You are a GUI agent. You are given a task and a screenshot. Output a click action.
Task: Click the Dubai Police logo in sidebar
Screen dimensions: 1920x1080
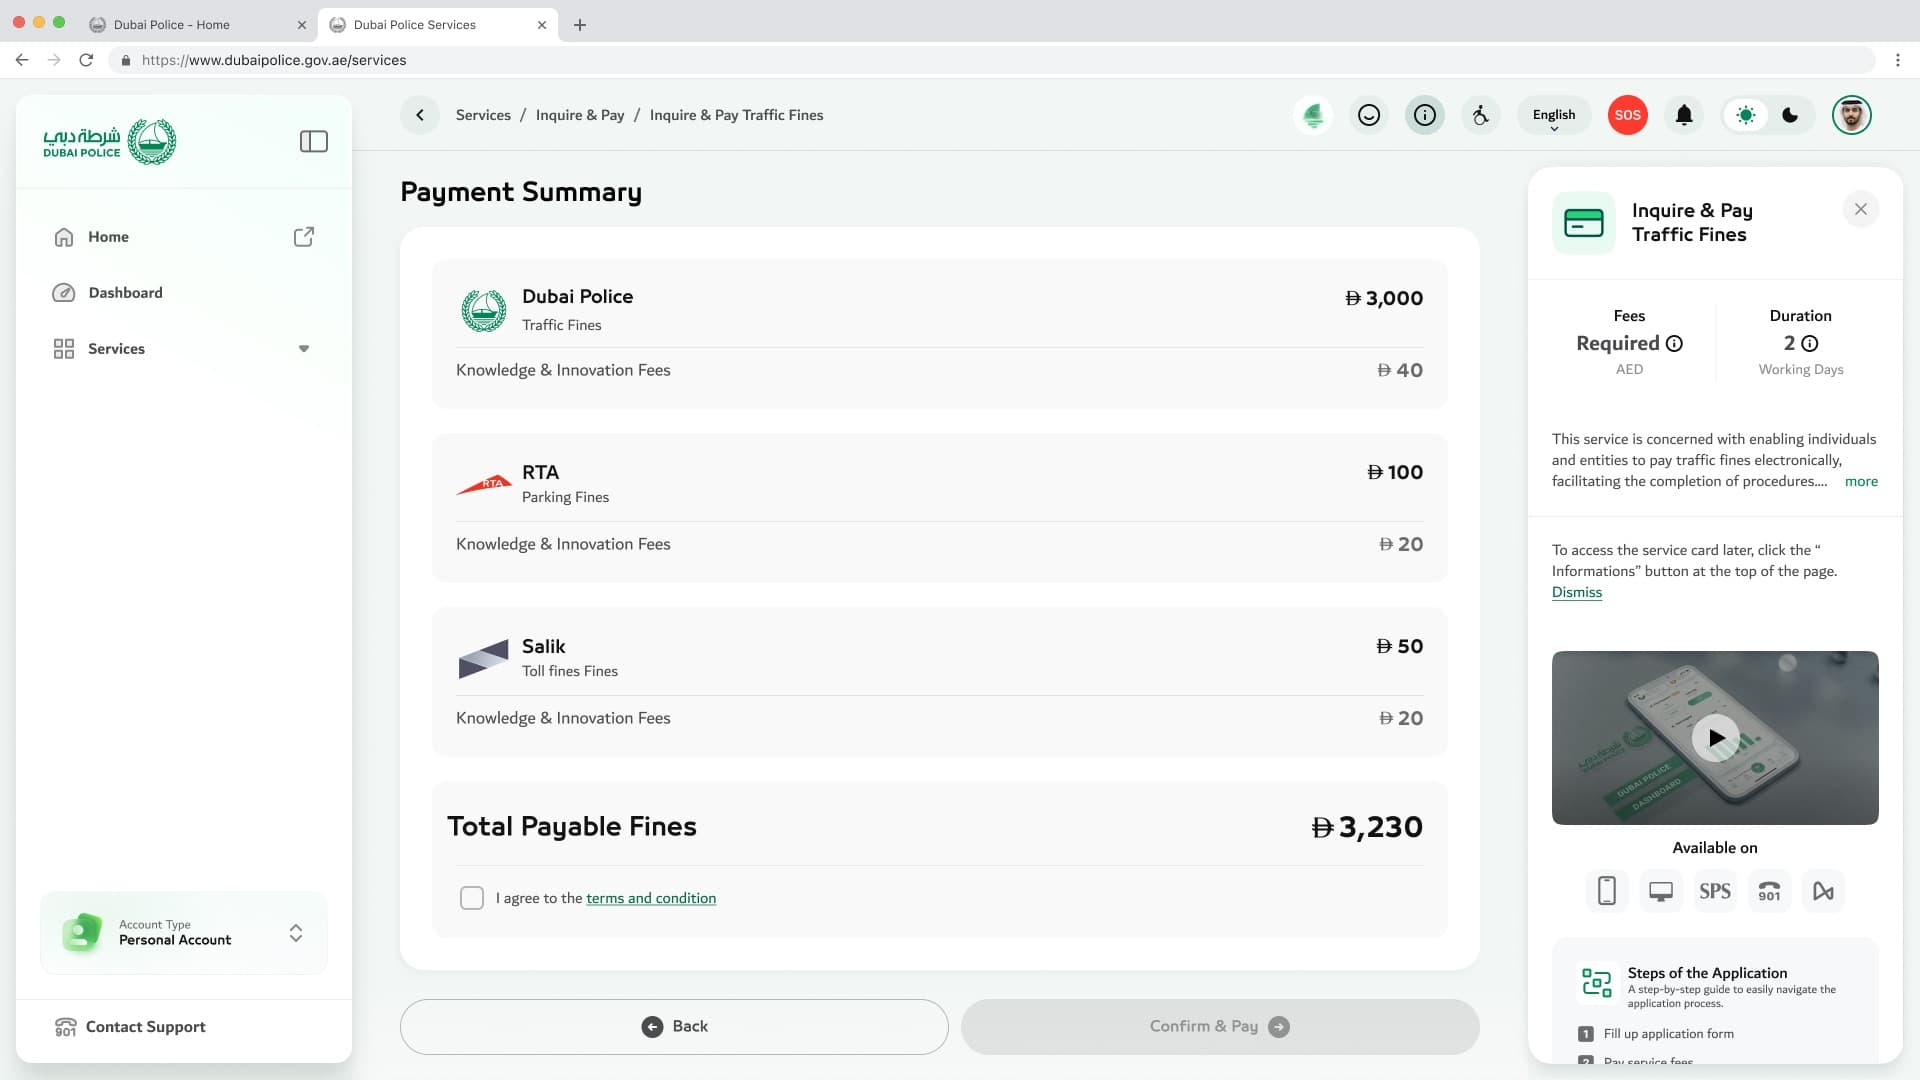pyautogui.click(x=110, y=142)
